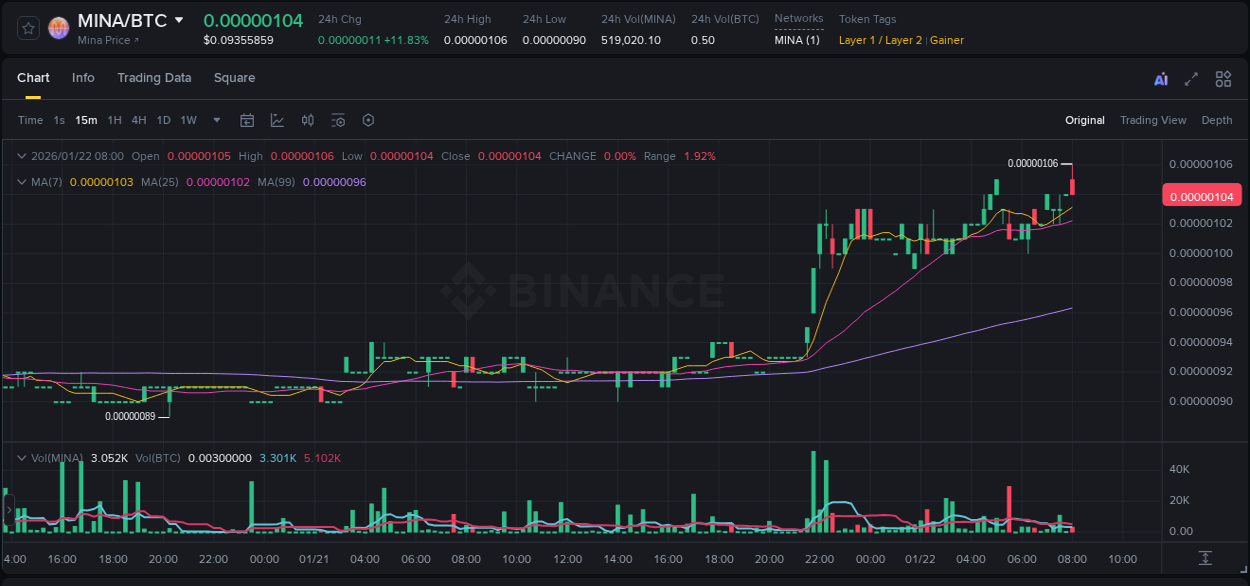The width and height of the screenshot is (1250, 586).
Task: Collapse the Vol(MINA) panel chevron
Action: point(21,457)
